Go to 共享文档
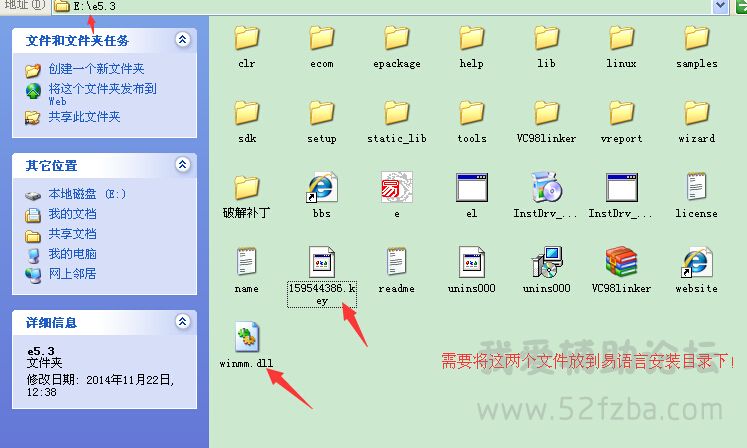This screenshot has height=448, width=747. pos(72,234)
